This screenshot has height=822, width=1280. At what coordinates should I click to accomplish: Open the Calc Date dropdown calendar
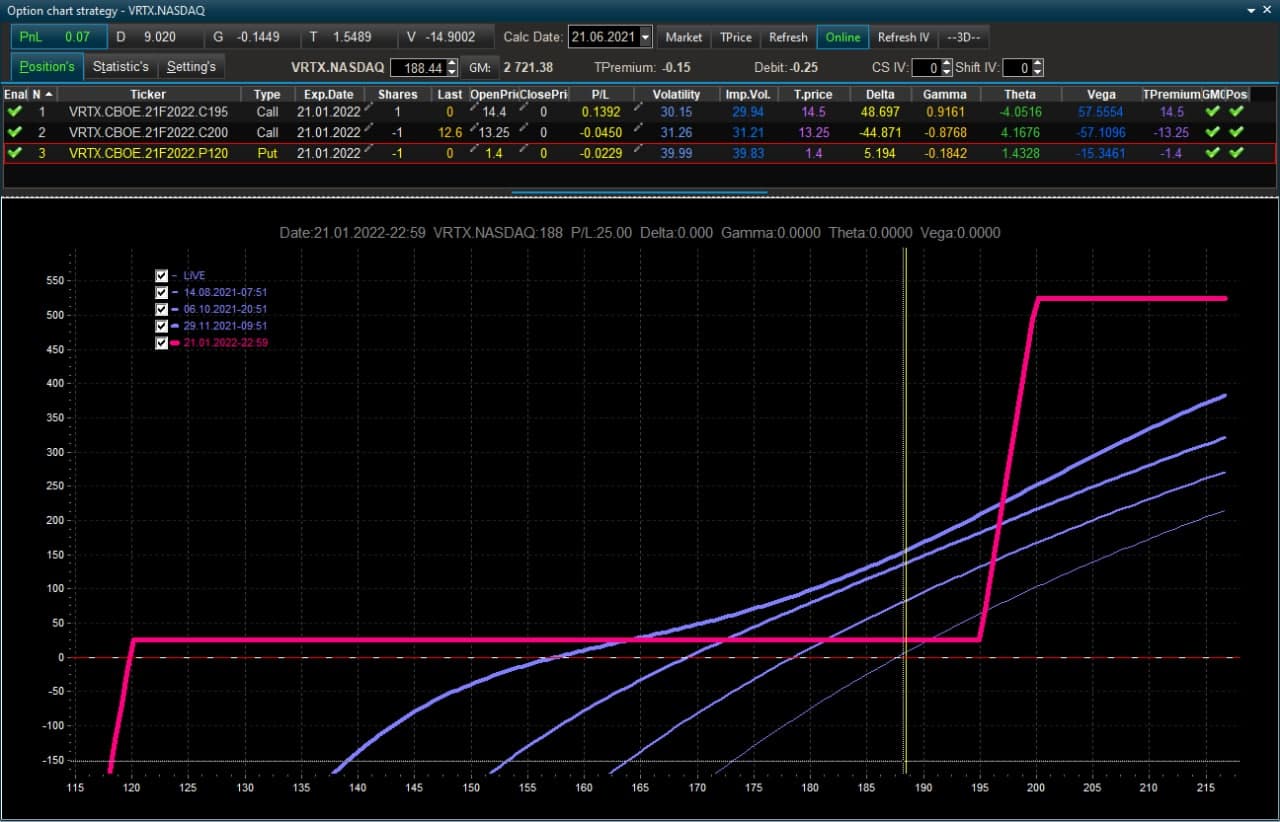(645, 37)
